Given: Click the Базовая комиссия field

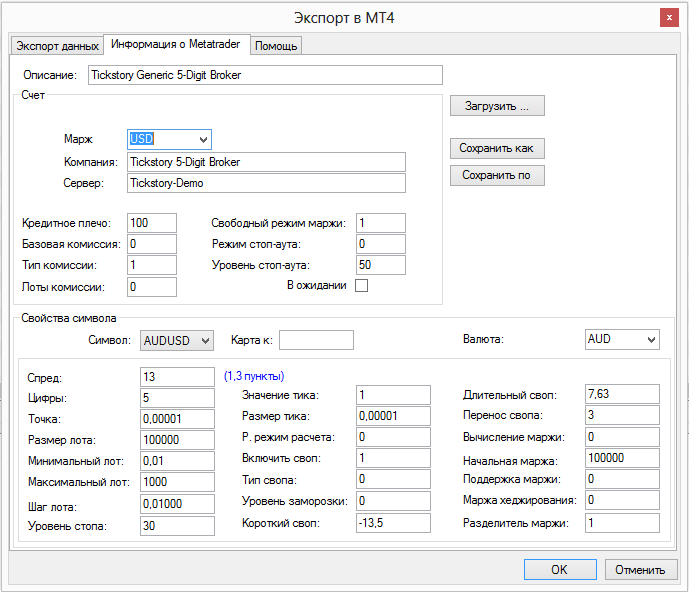Looking at the screenshot, I should click(152, 244).
